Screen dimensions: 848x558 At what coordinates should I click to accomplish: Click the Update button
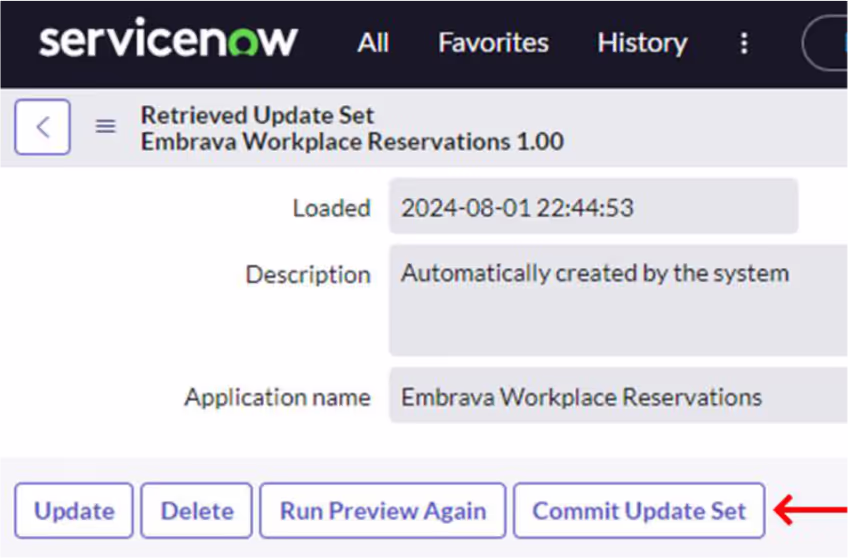(x=74, y=510)
